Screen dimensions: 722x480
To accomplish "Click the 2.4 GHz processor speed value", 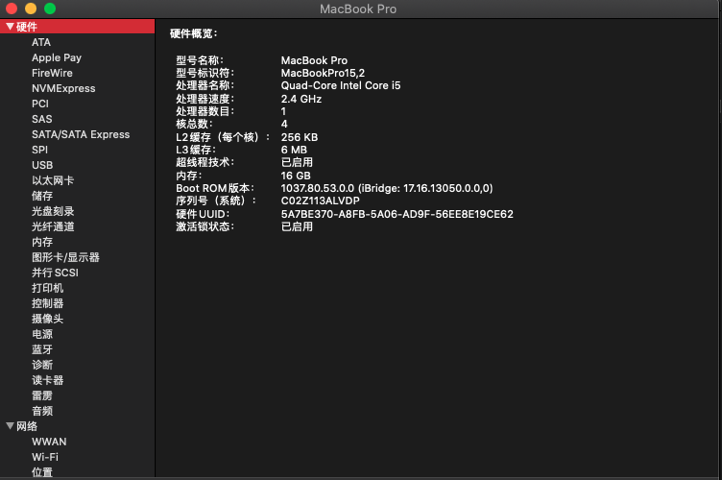I will [301, 99].
